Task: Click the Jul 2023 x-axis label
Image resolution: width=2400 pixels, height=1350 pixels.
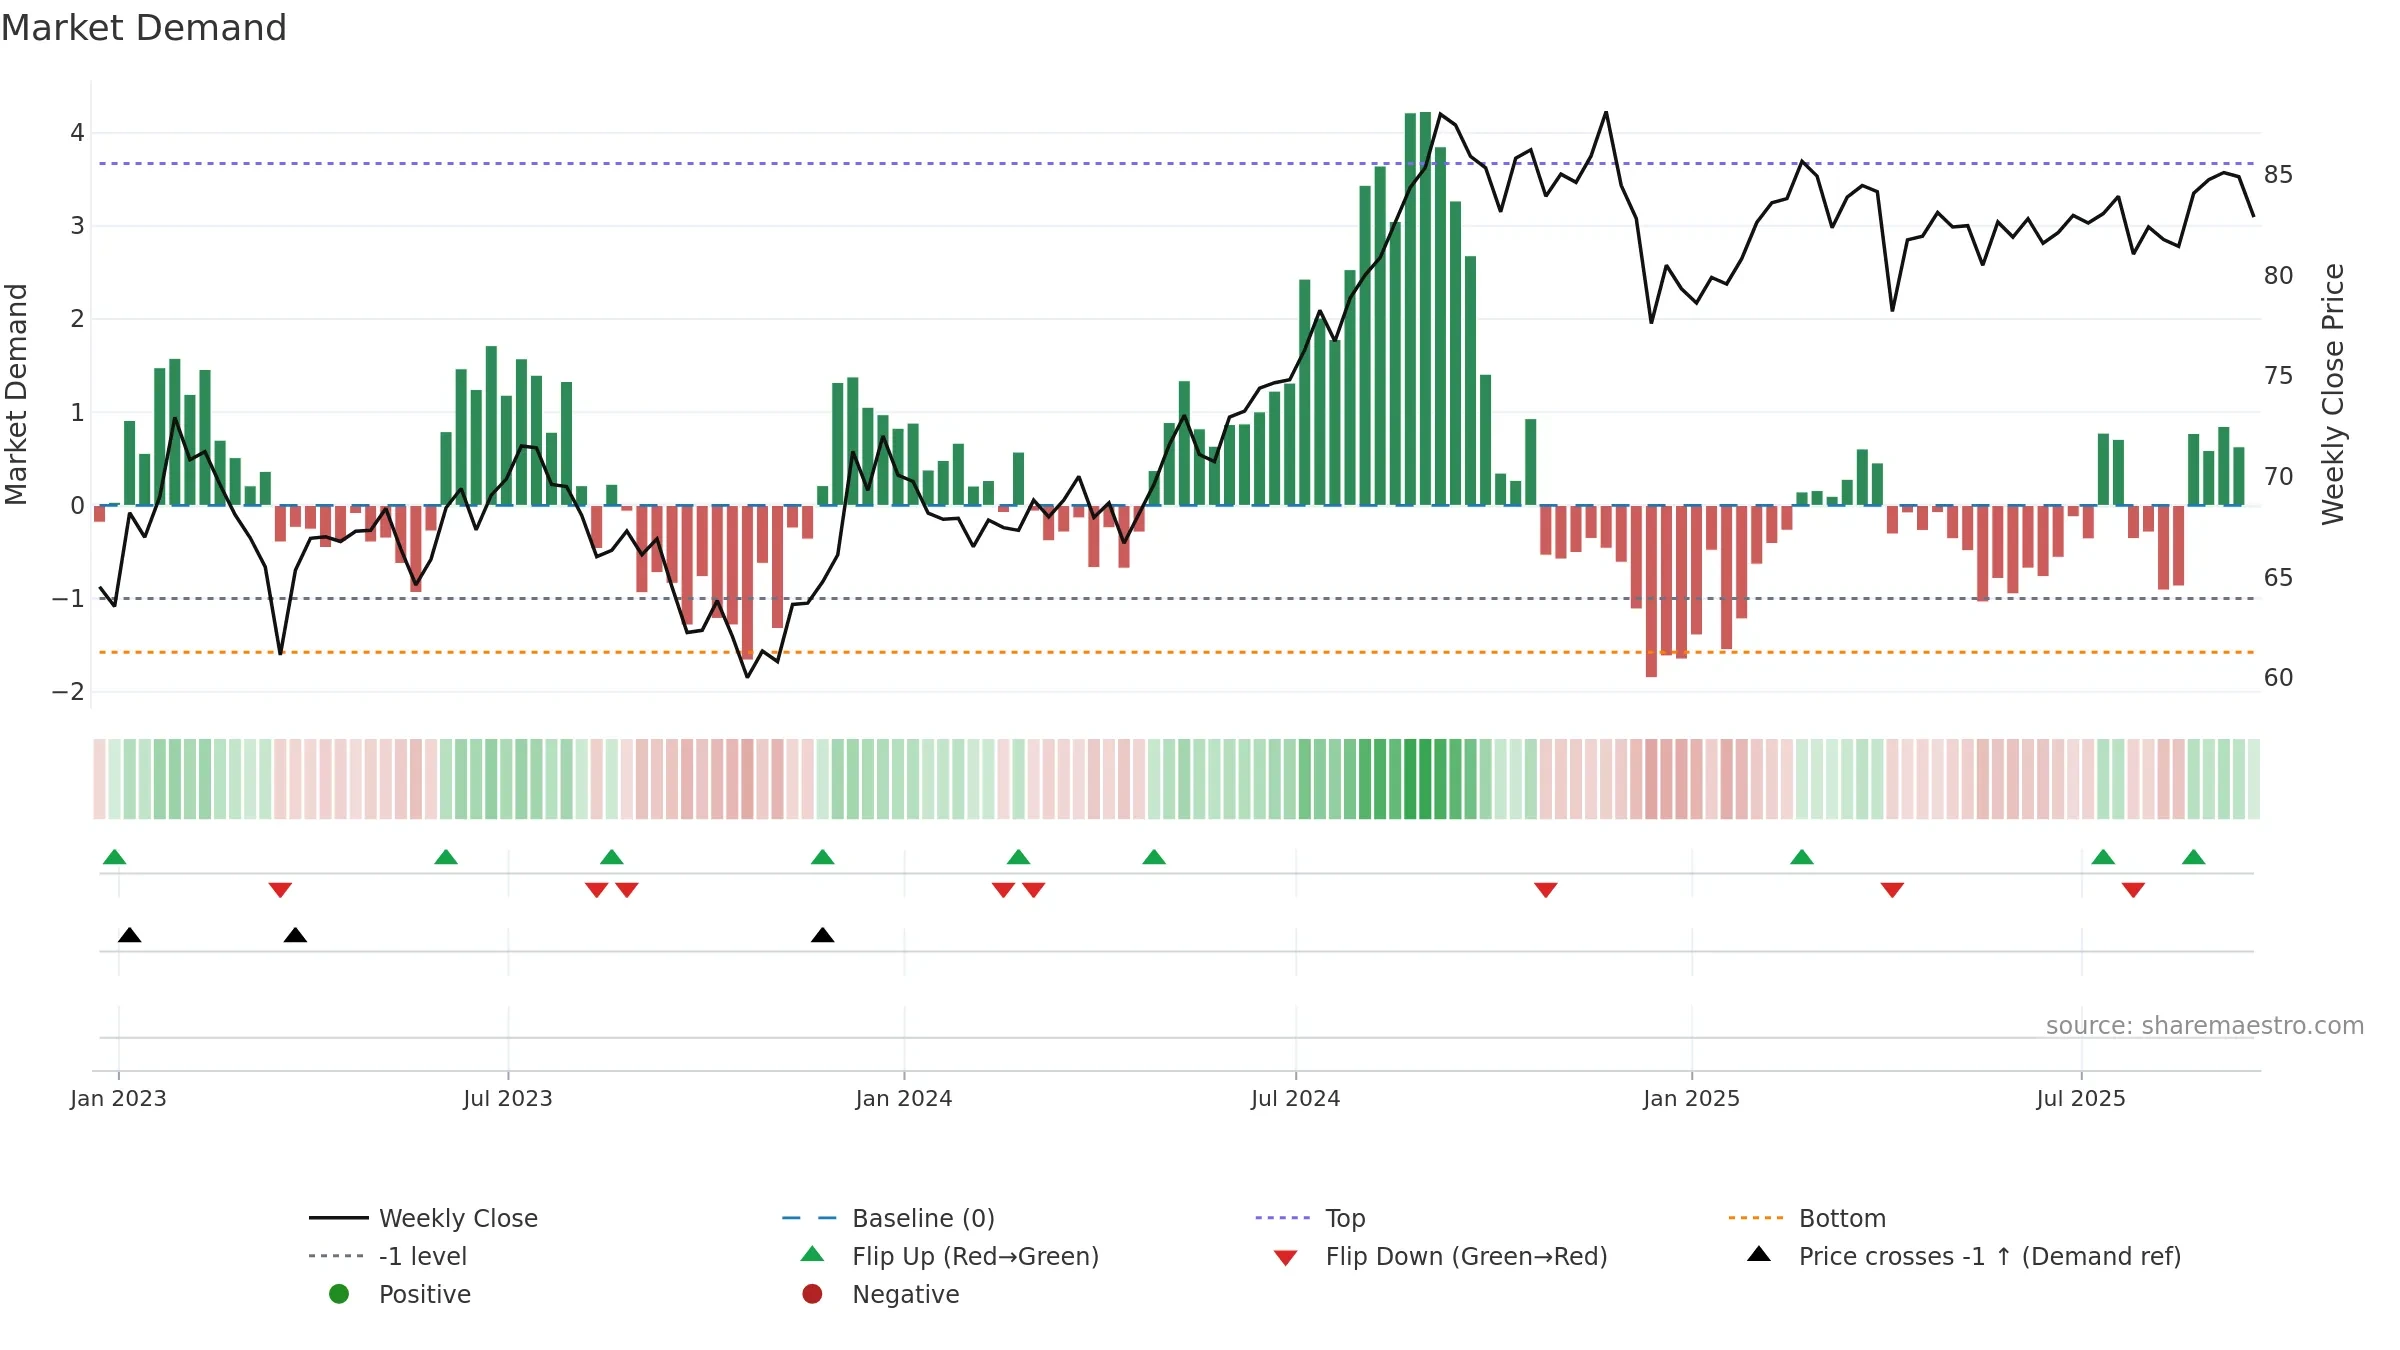Action: point(508,1098)
